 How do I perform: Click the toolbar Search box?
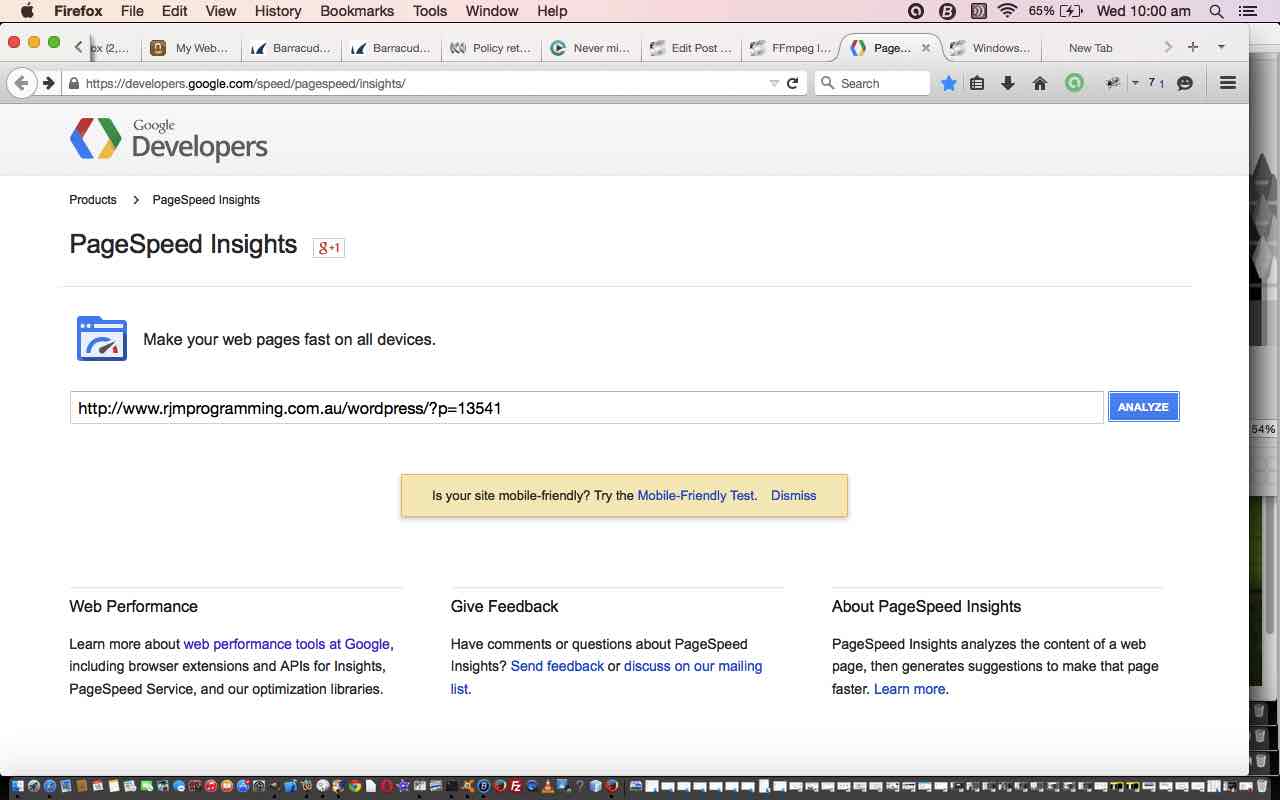click(872, 83)
